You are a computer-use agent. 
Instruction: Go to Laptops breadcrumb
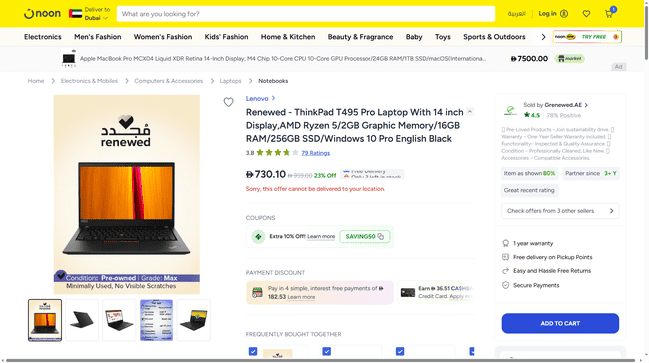[x=230, y=81]
